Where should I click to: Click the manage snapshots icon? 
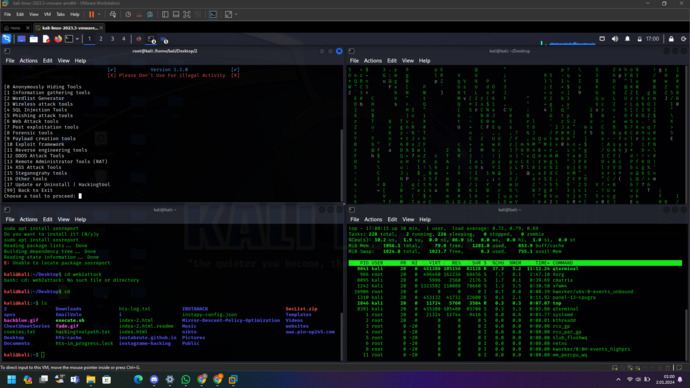(150, 15)
